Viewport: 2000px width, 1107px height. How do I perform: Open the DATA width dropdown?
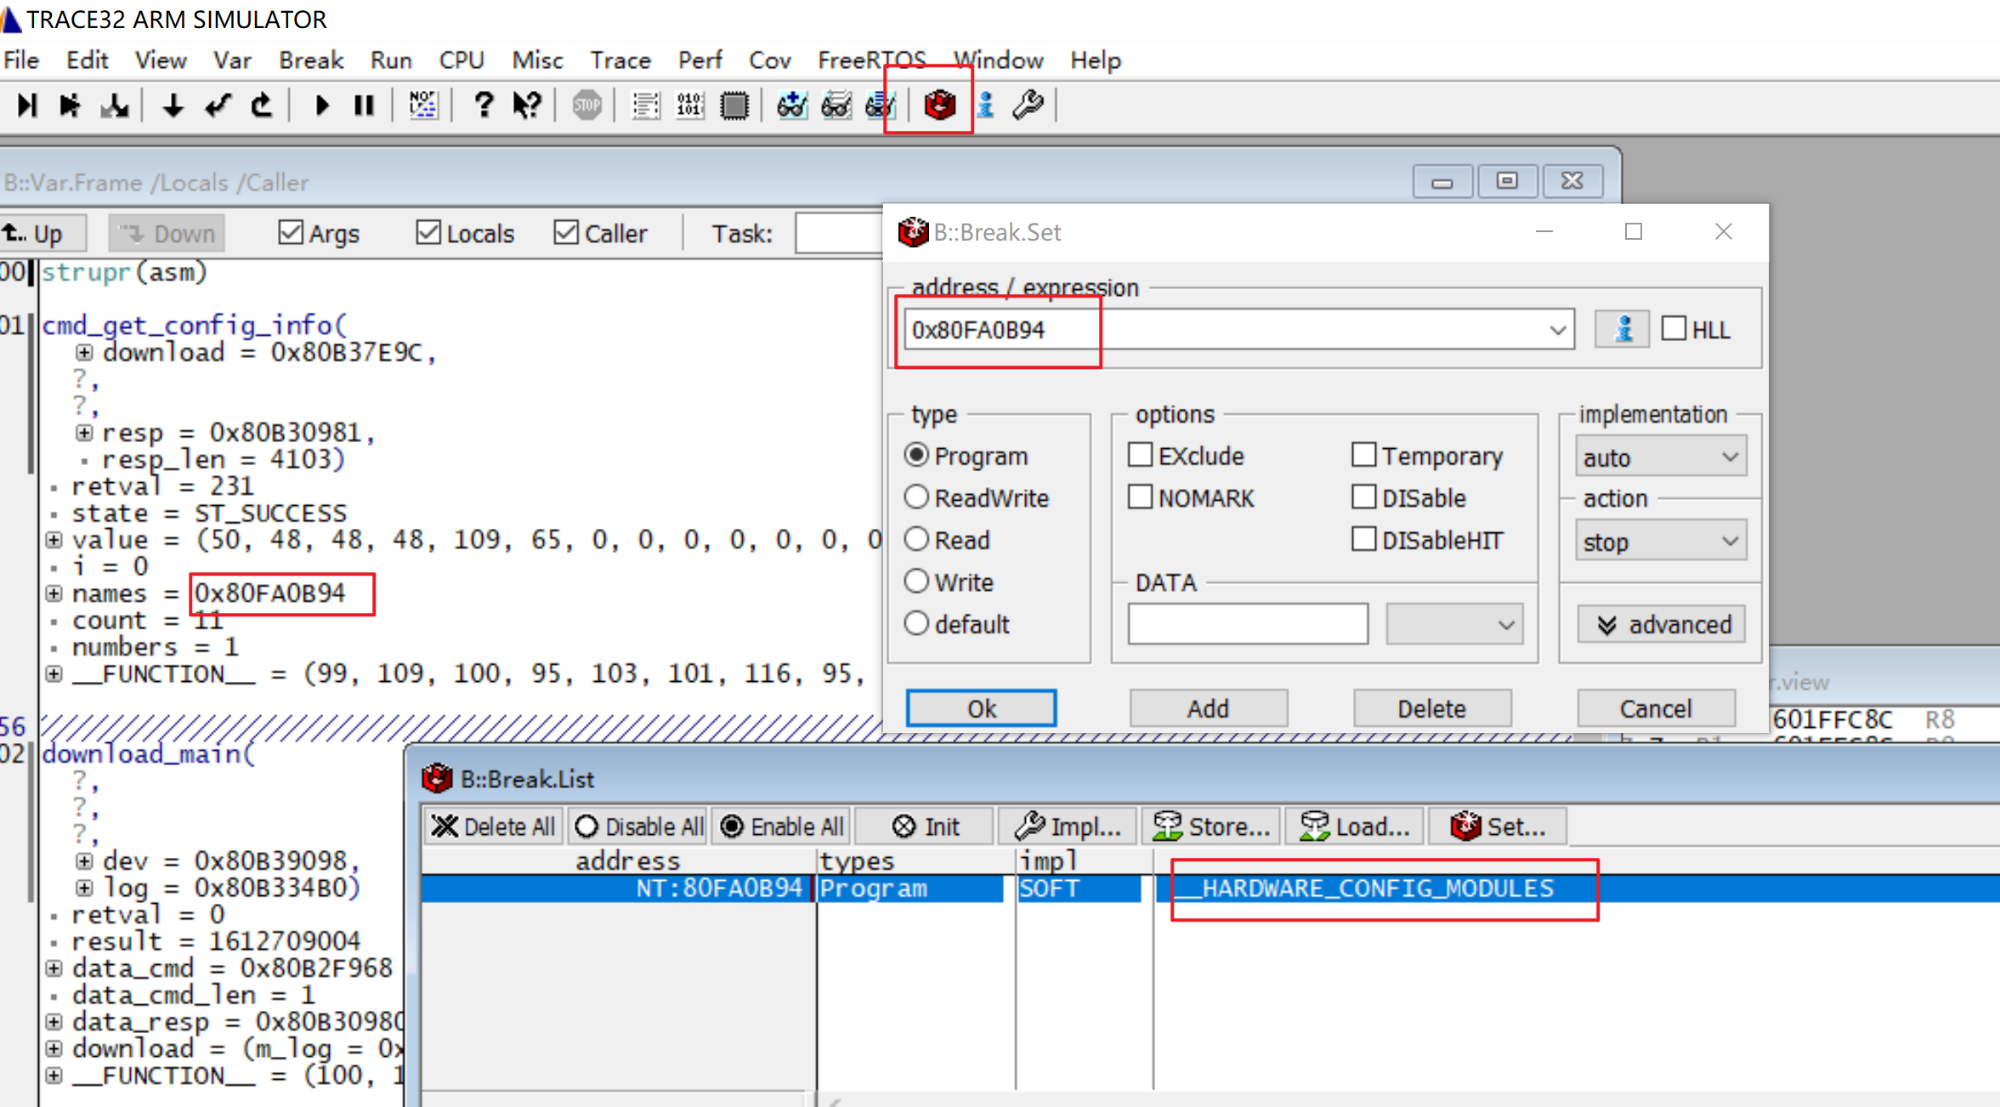point(1454,625)
